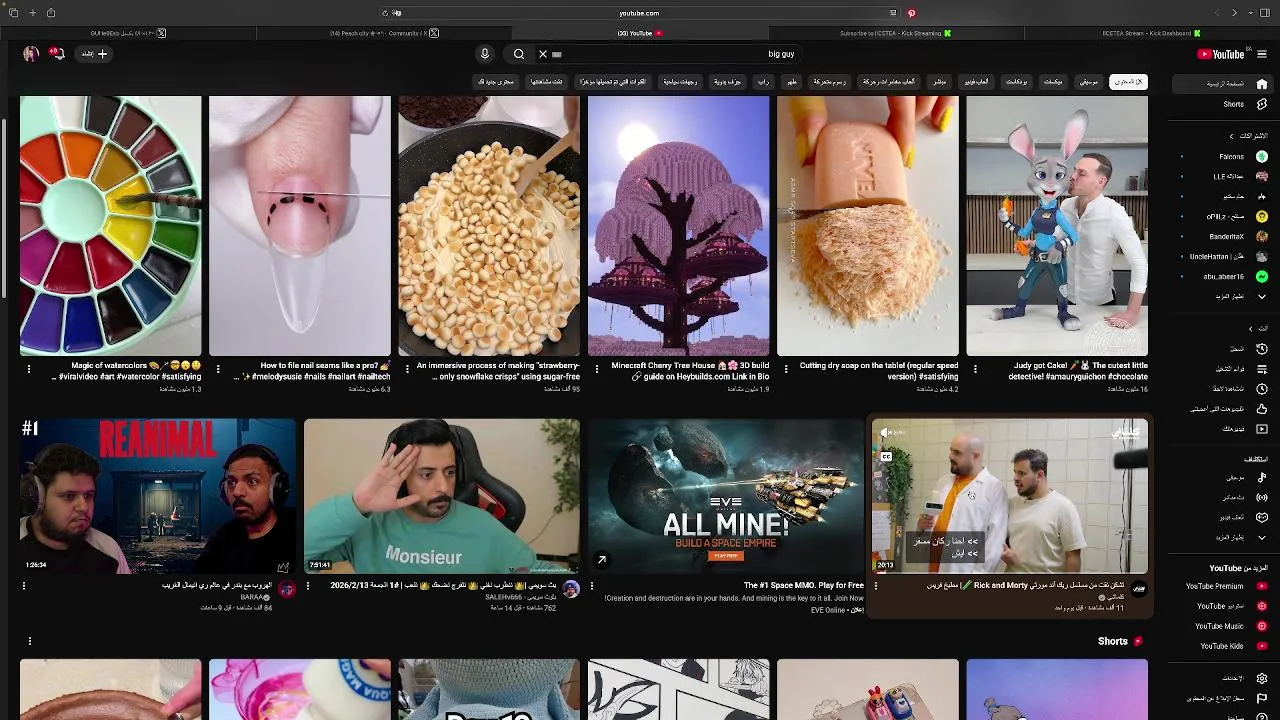Open the History icon in the sidebar
The height and width of the screenshot is (720, 1280).
coord(1262,349)
